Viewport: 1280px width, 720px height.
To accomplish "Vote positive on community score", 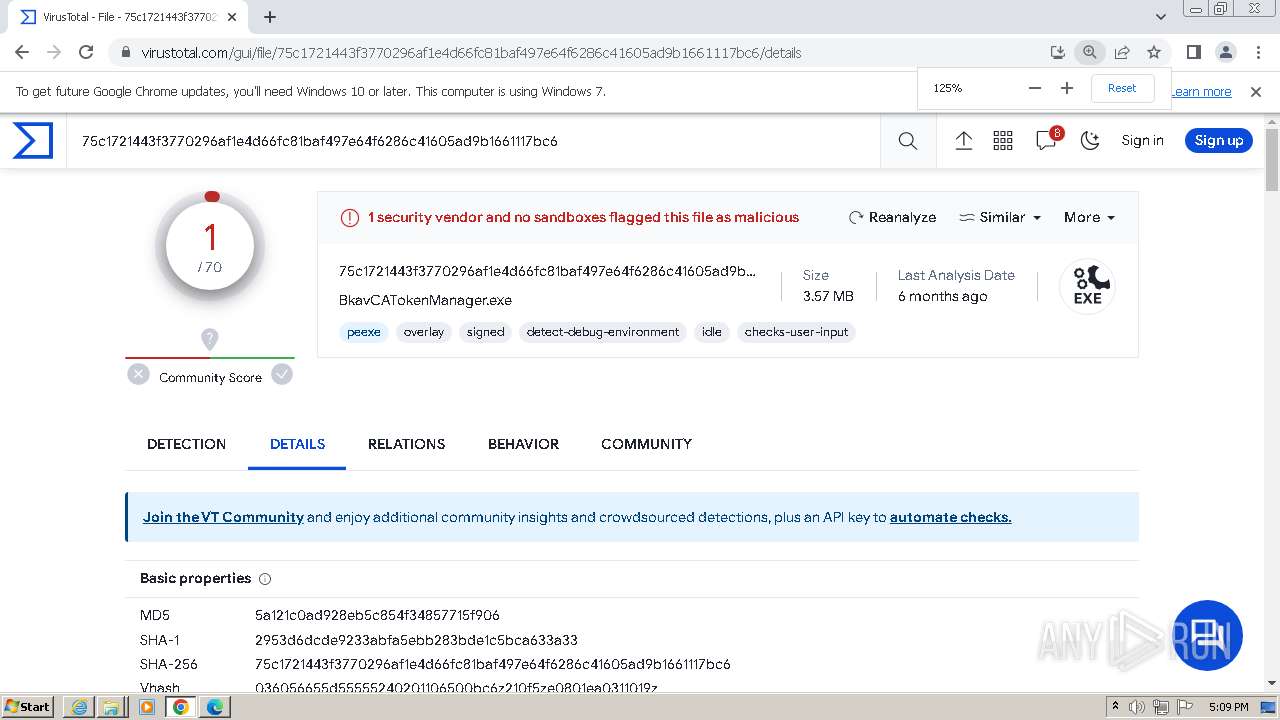I will (282, 374).
